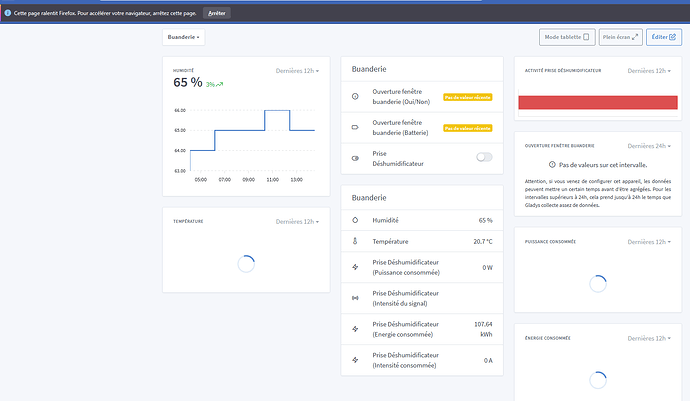This screenshot has width=690, height=401.
Task: Click the humidity line chart
Action: (252, 140)
